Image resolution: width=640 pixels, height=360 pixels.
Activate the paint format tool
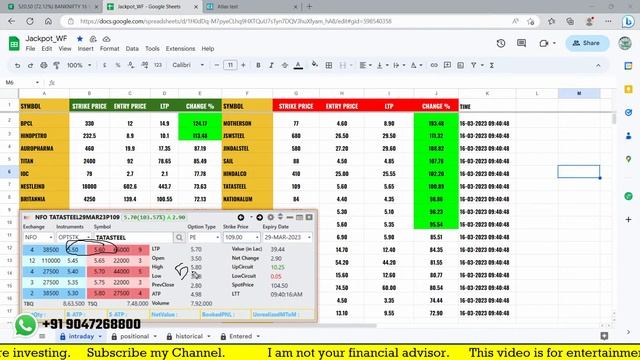point(57,65)
